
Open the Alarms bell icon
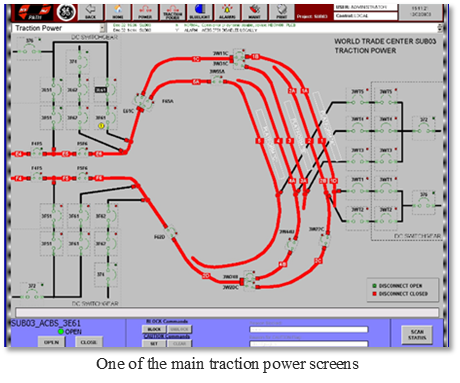[227, 12]
